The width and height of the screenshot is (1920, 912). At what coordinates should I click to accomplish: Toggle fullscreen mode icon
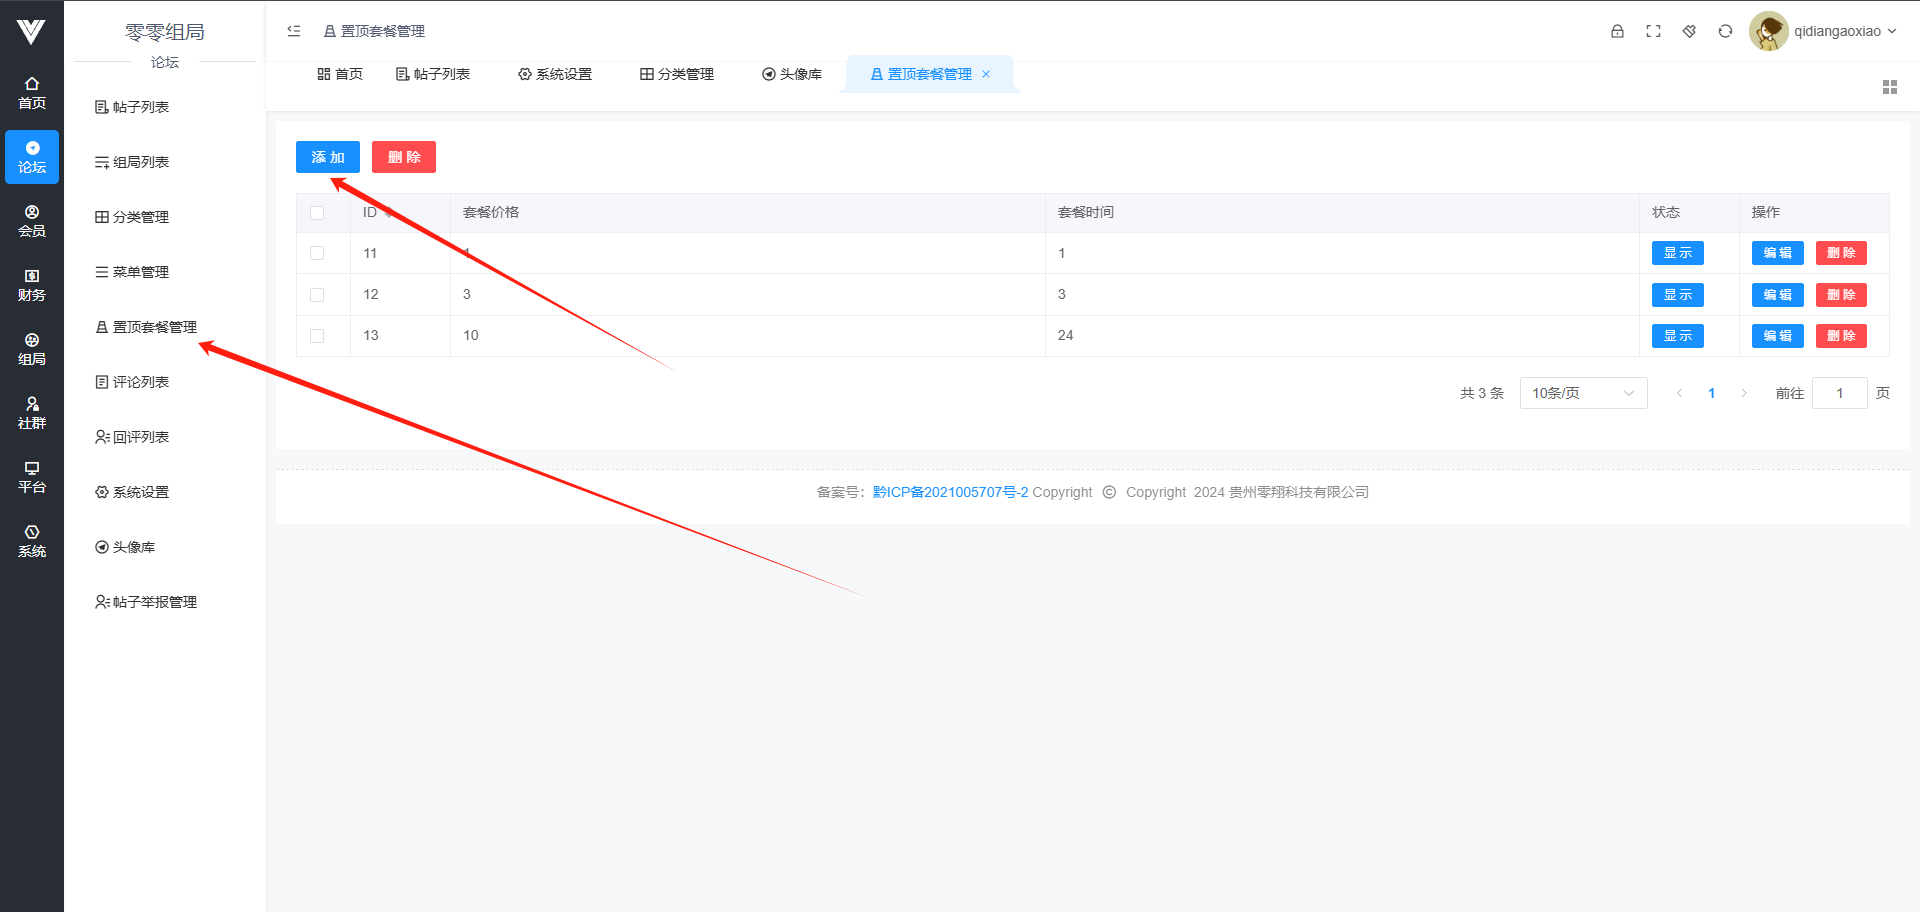pyautogui.click(x=1653, y=31)
